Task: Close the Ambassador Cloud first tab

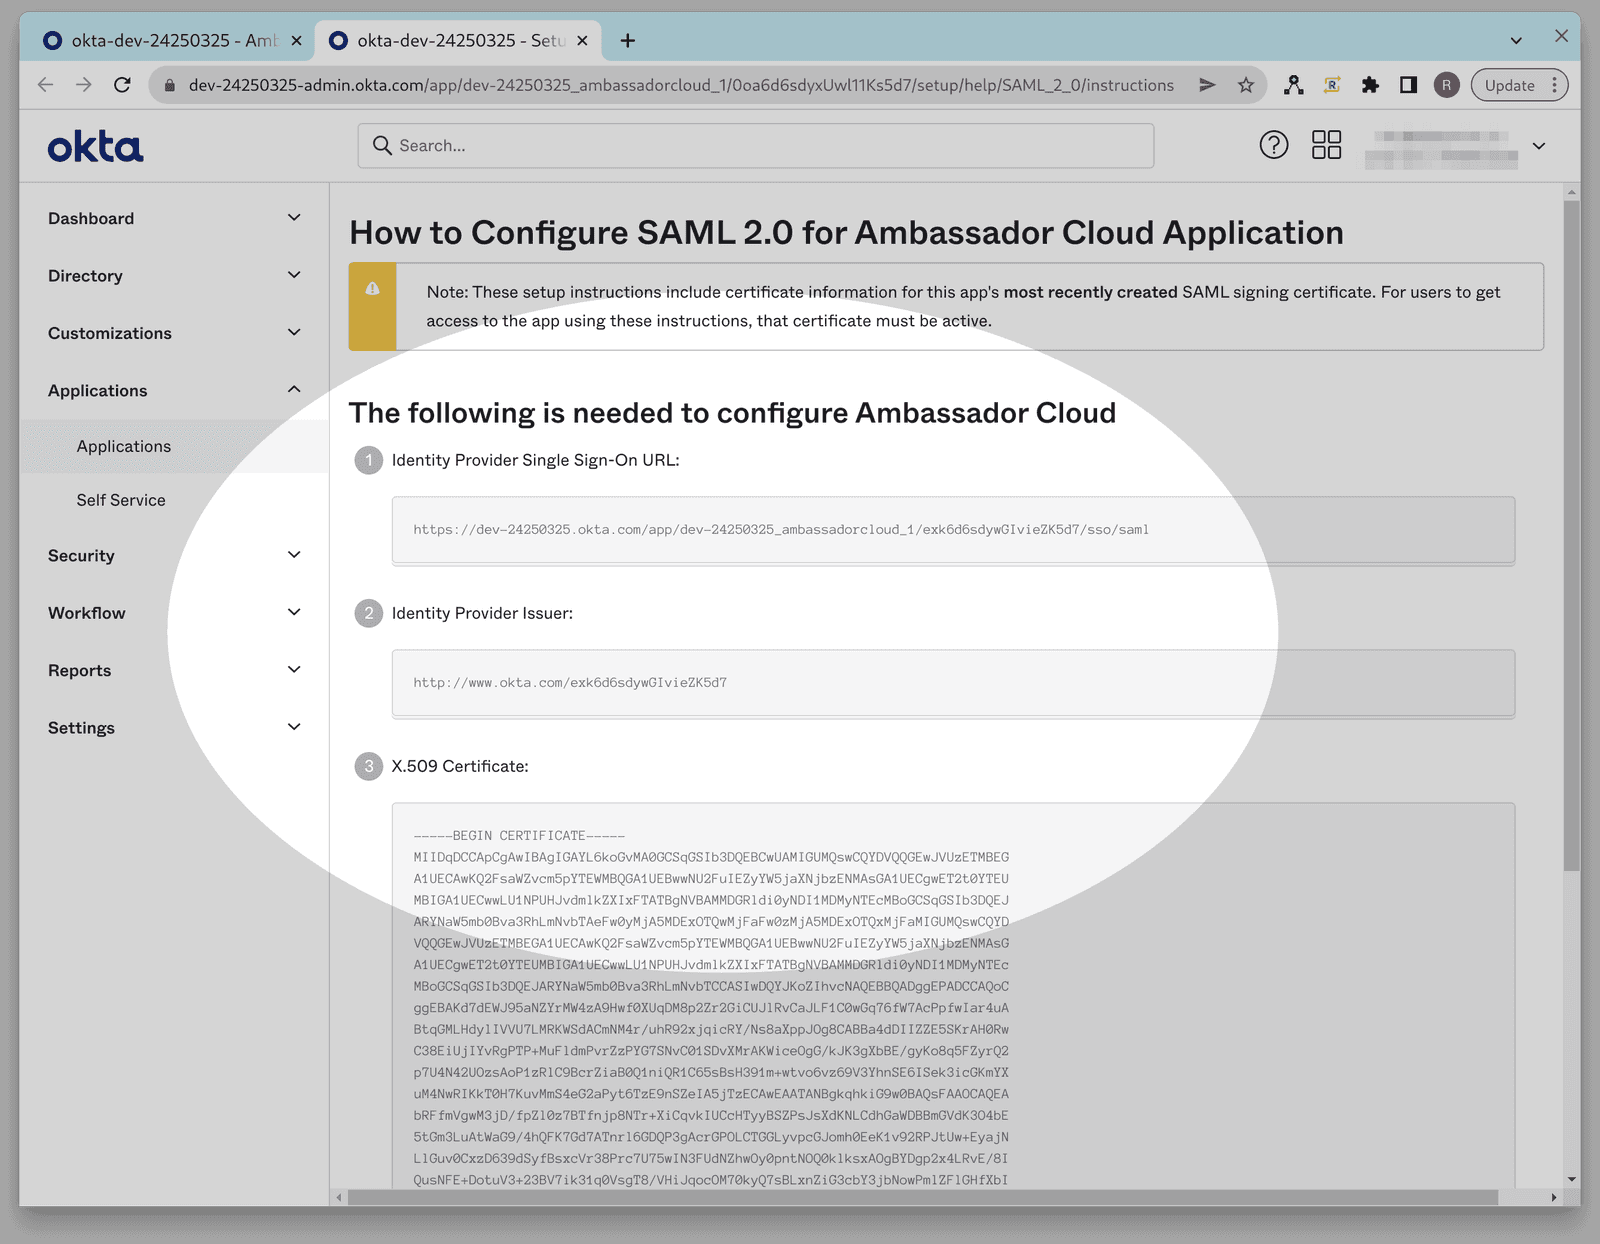Action: tap(296, 40)
